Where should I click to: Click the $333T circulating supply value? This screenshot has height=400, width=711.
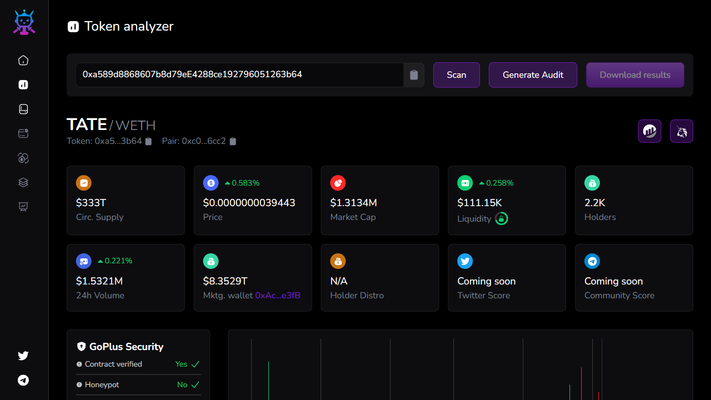[91, 203]
